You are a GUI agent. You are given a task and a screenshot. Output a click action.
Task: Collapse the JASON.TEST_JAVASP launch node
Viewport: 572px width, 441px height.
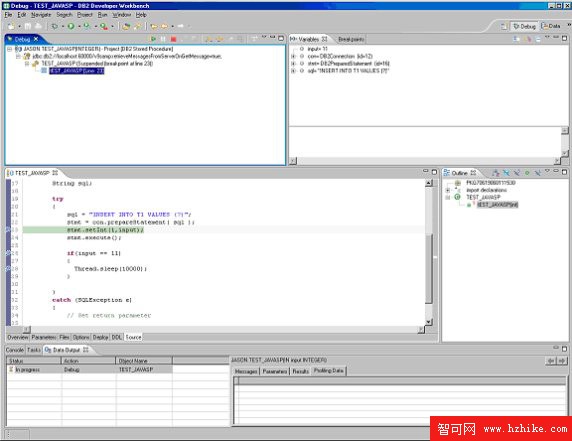coord(9,49)
